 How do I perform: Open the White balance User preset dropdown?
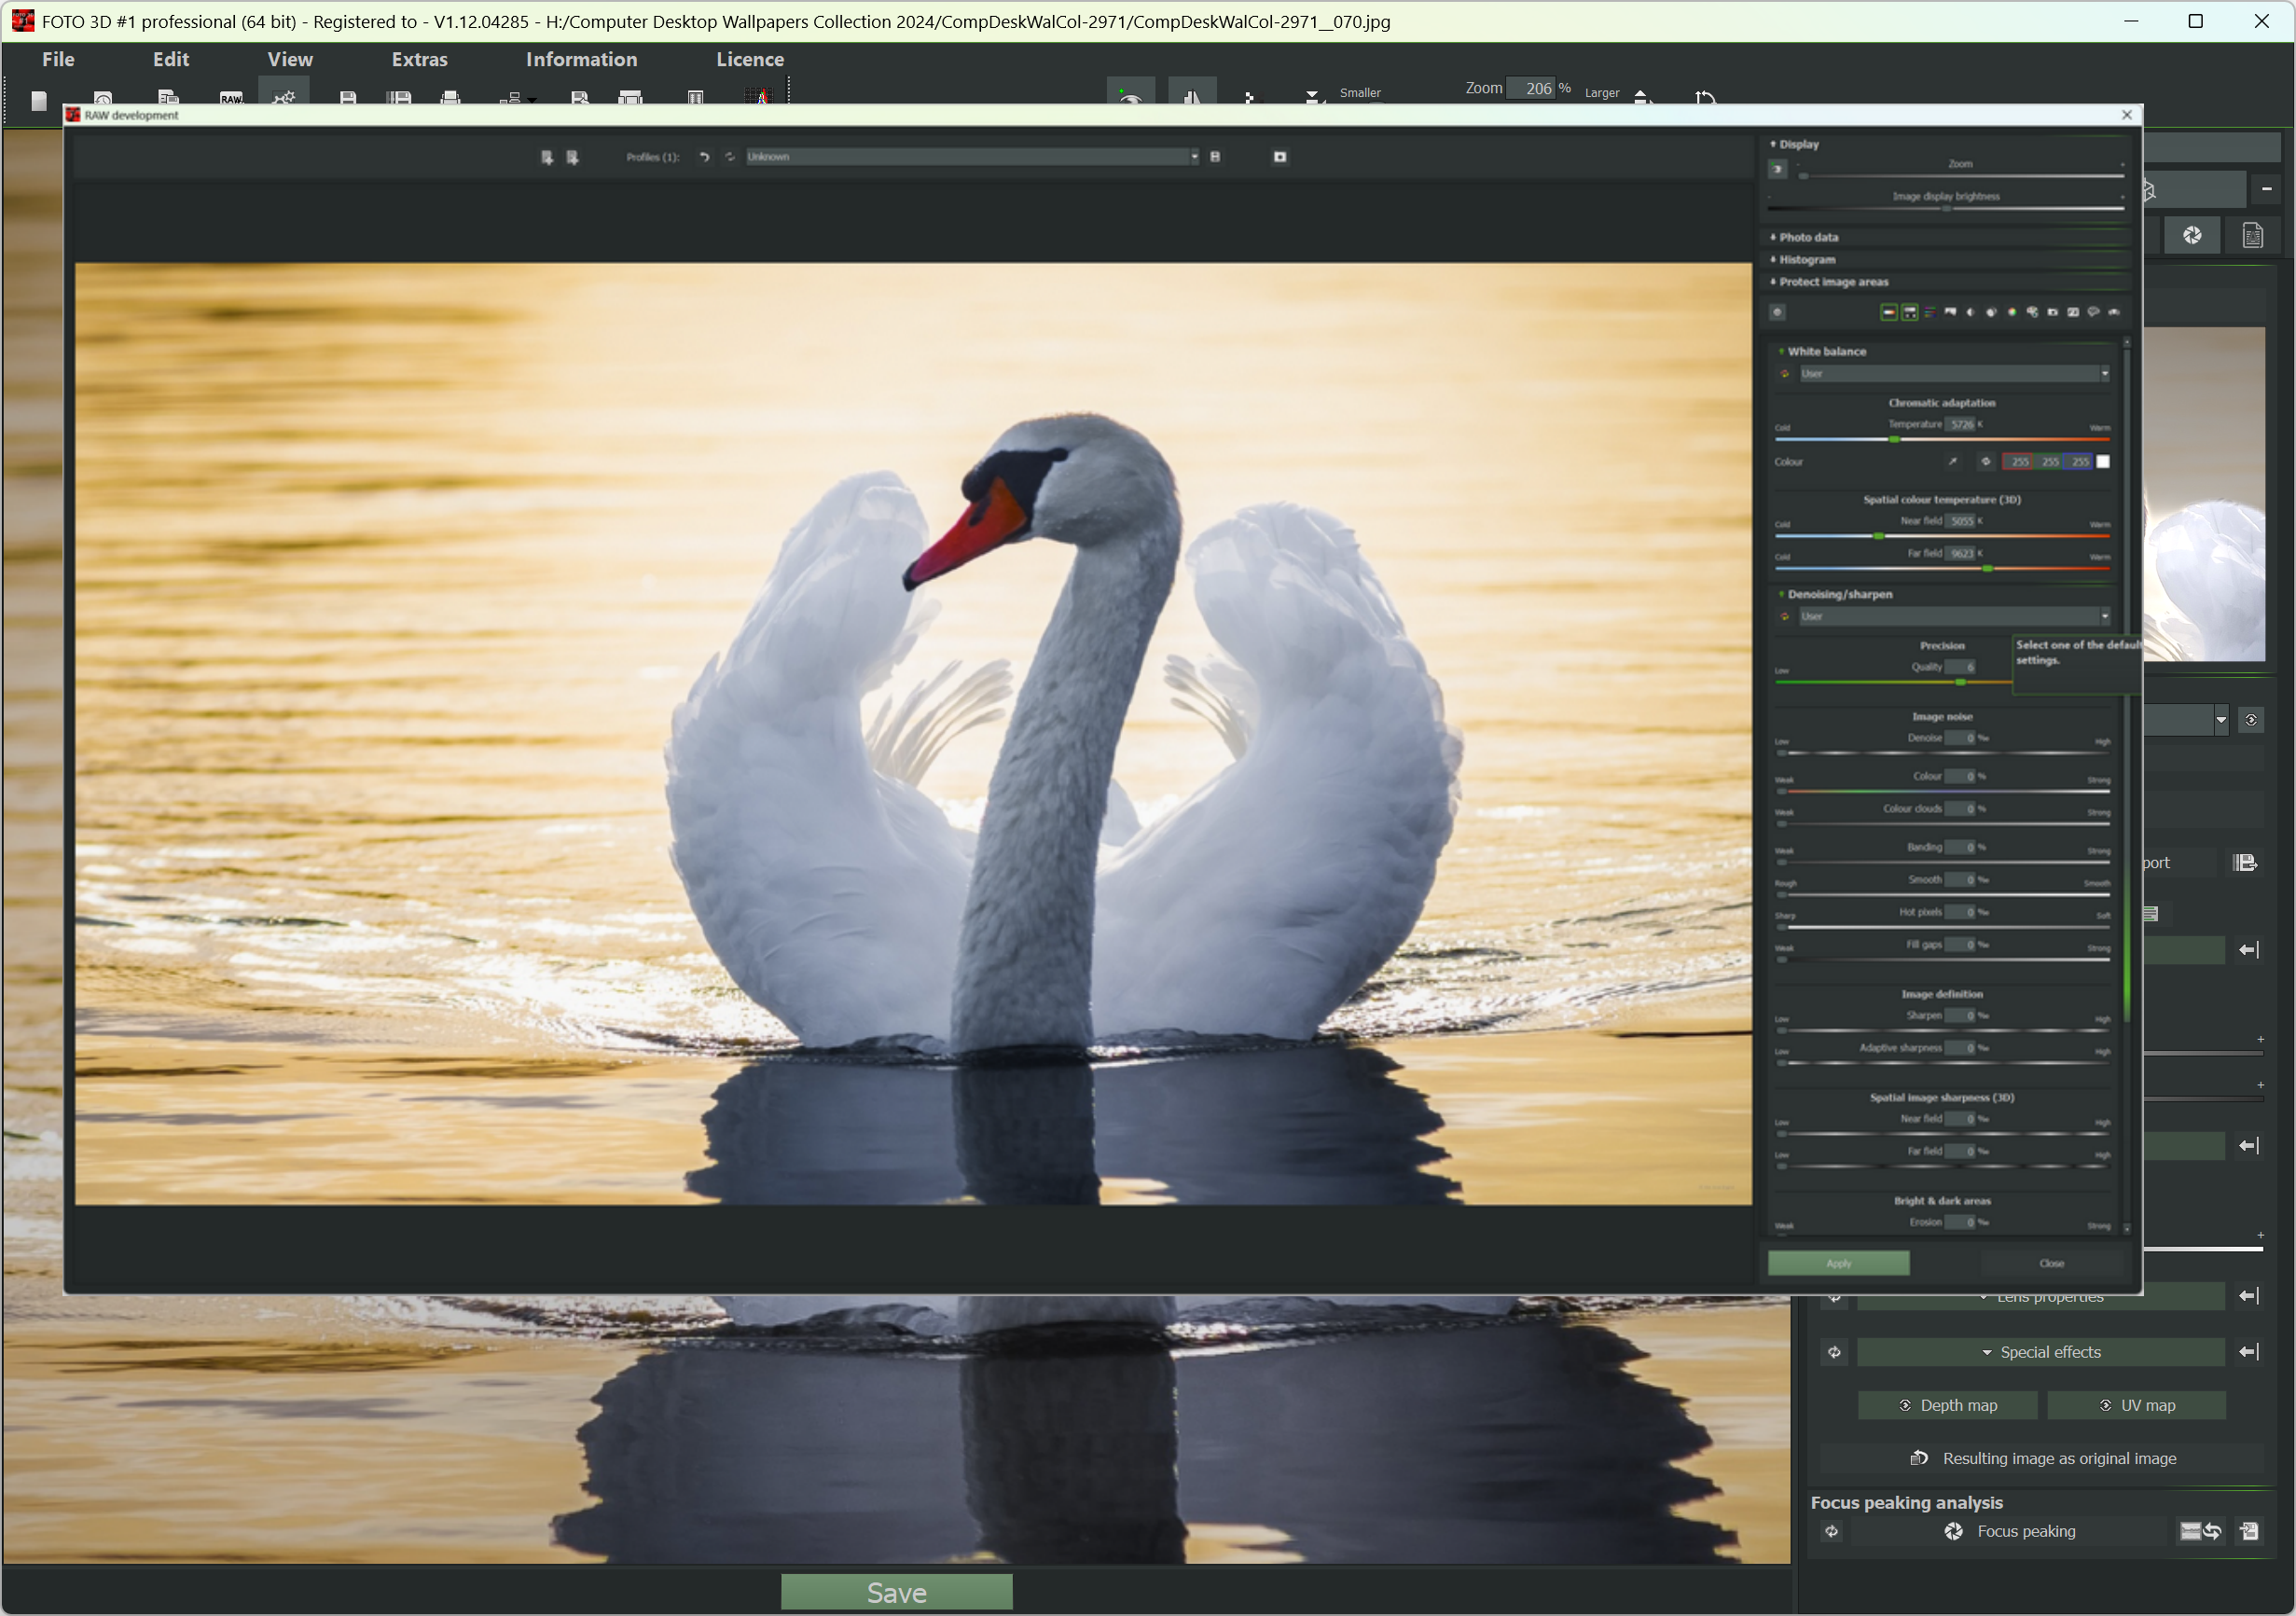(x=2104, y=373)
